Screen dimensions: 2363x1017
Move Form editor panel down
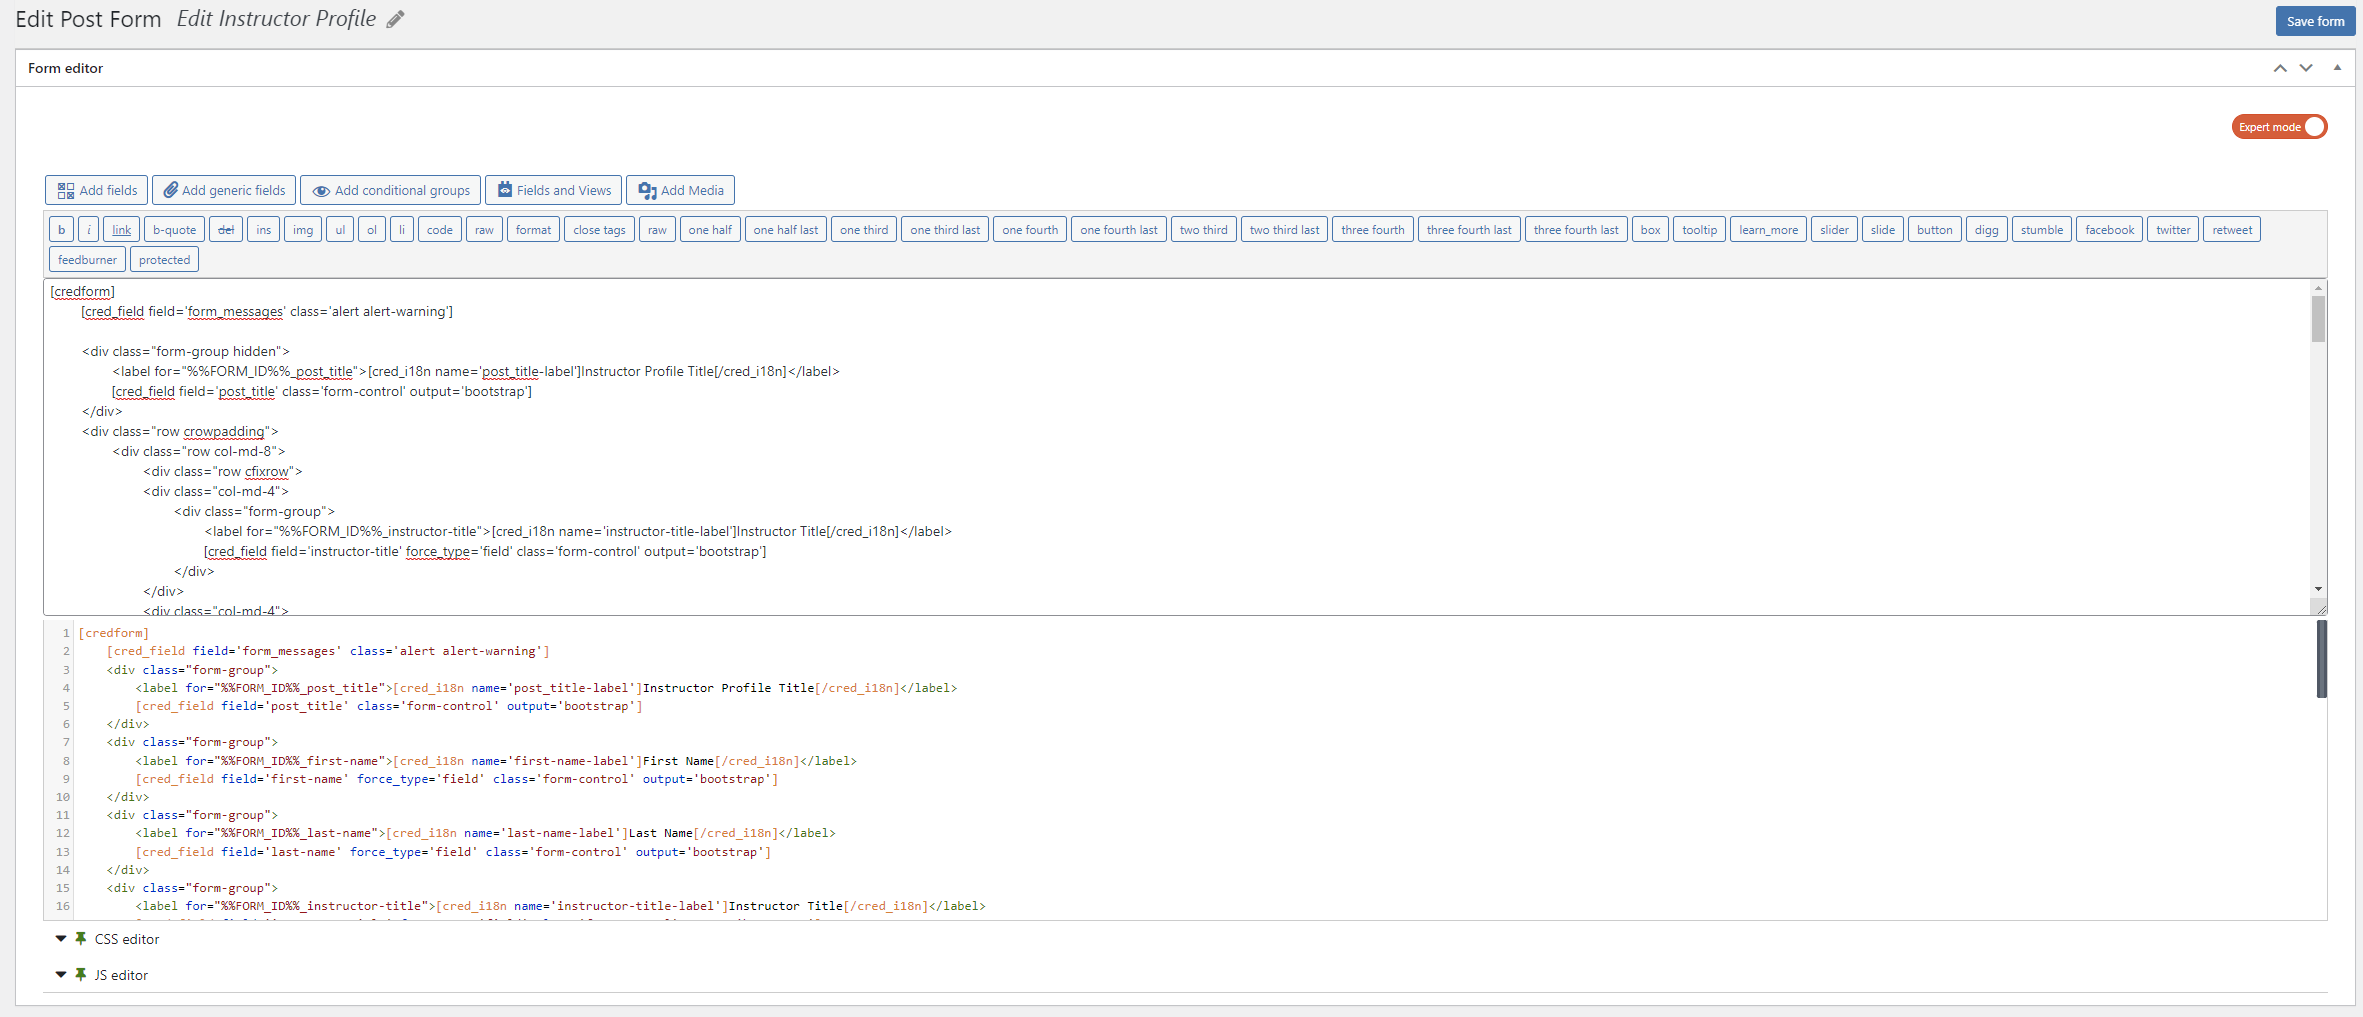click(2306, 68)
